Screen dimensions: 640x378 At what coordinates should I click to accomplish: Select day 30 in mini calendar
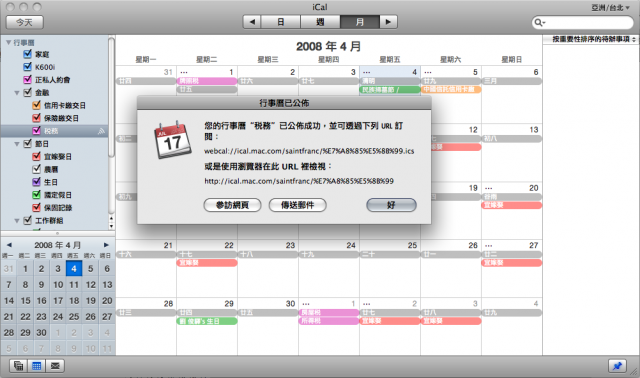coord(41,332)
